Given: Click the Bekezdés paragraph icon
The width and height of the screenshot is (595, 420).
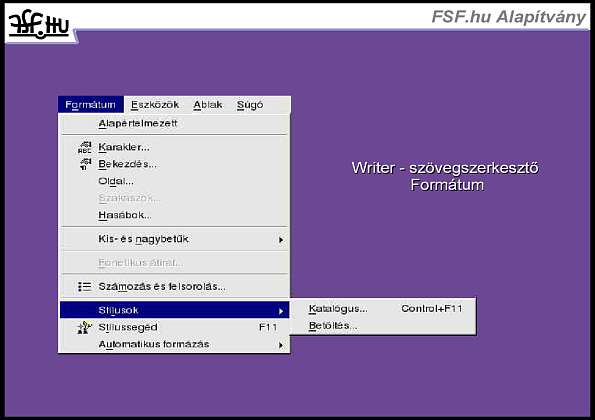Looking at the screenshot, I should (85, 164).
